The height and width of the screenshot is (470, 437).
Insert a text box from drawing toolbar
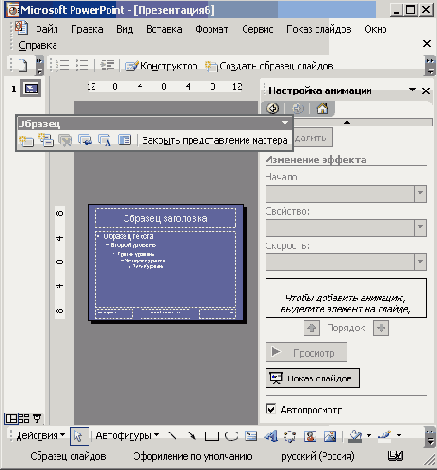click(251, 436)
